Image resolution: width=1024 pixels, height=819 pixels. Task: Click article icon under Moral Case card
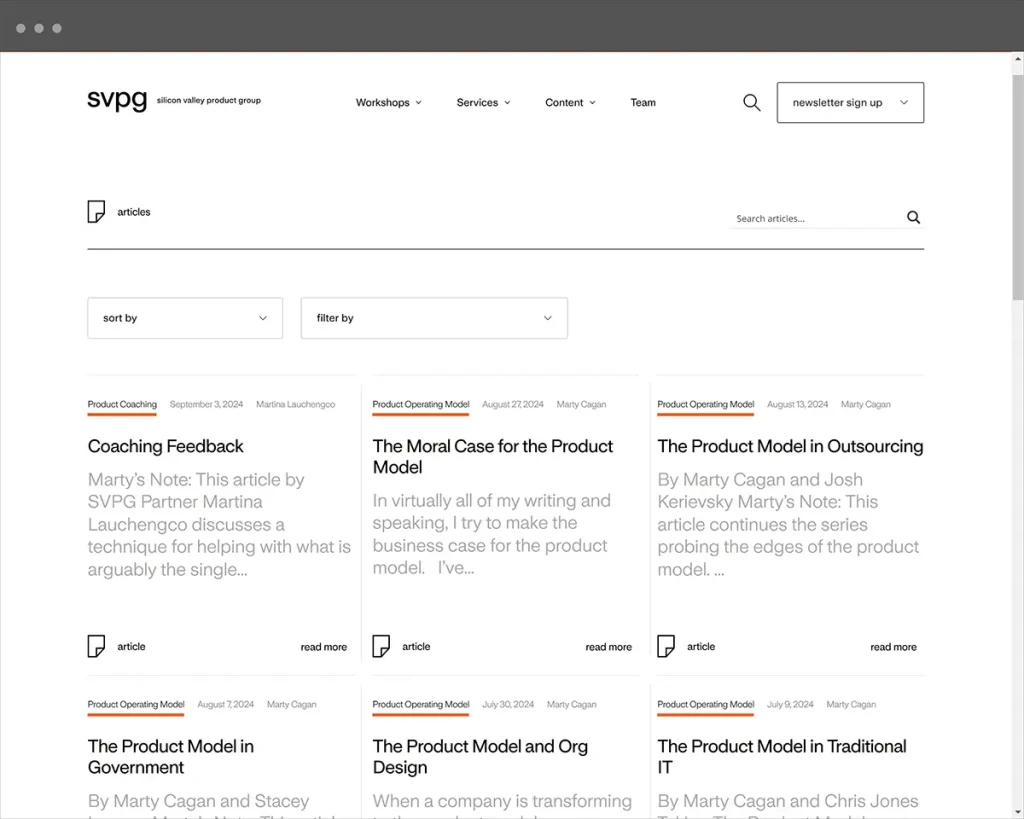click(381, 646)
